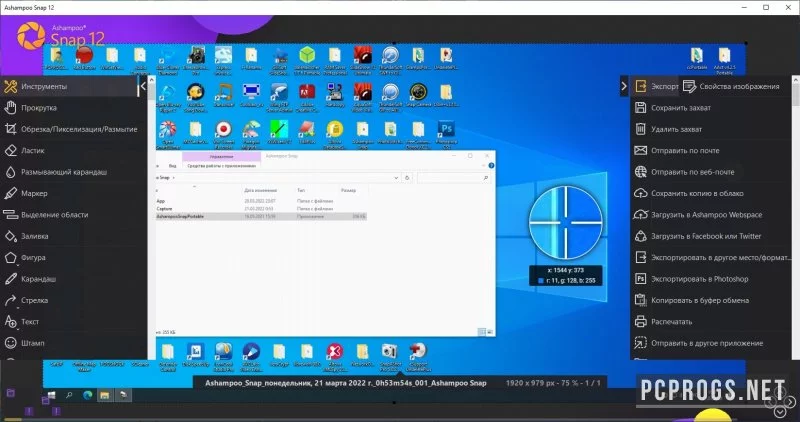The height and width of the screenshot is (422, 800).
Task: Sort by Тип column header
Action: [x=301, y=190]
